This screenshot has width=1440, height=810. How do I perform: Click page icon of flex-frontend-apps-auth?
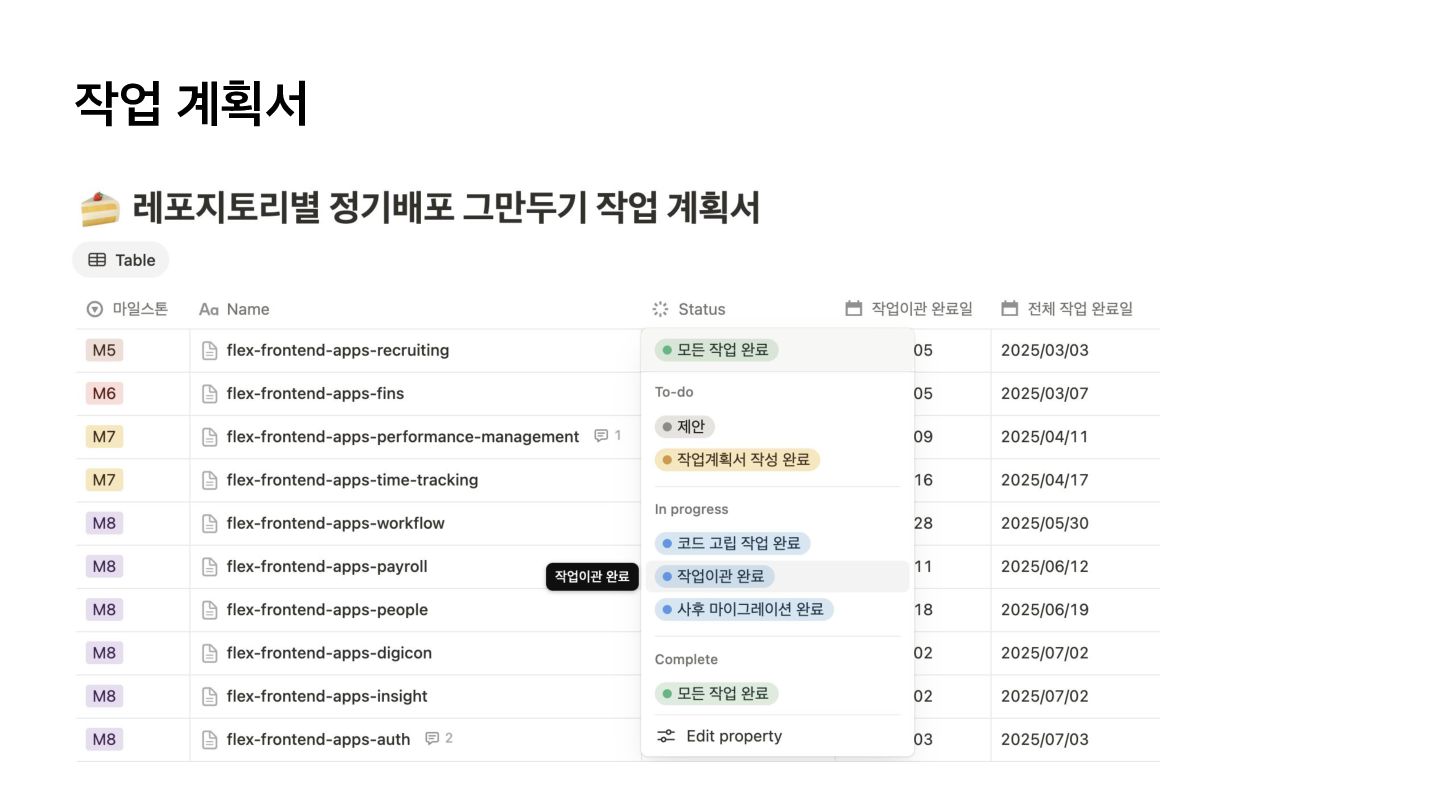click(x=209, y=739)
